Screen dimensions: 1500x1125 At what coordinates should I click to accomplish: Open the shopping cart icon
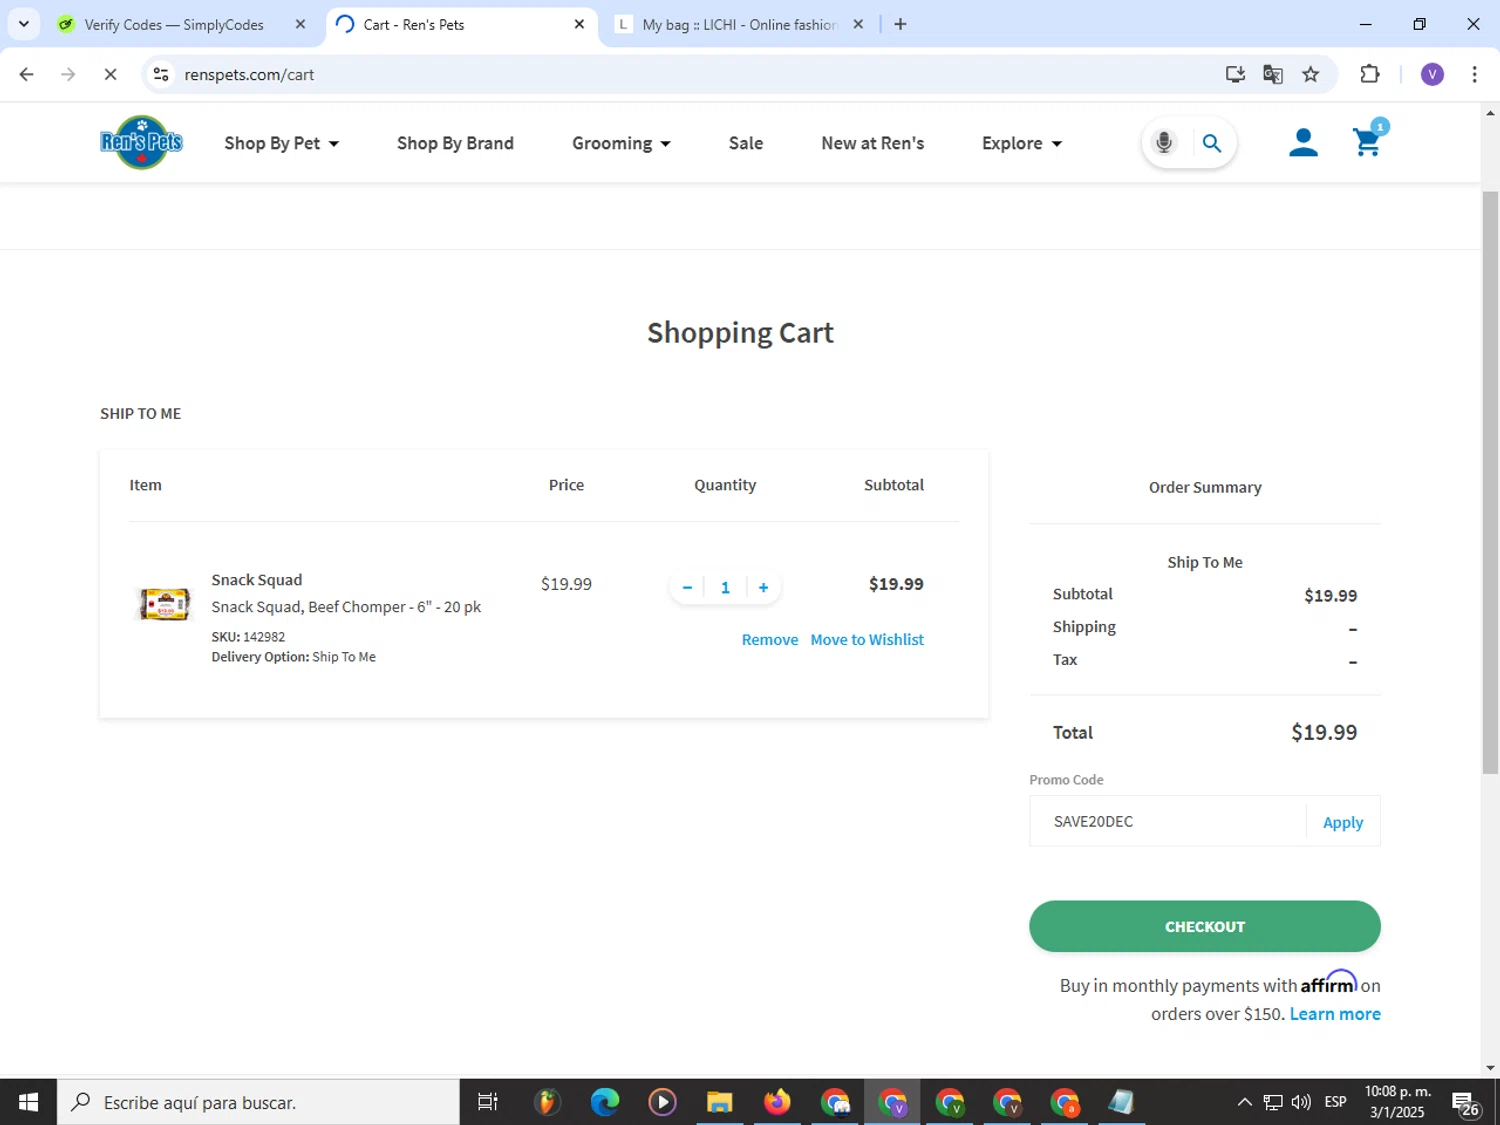(1367, 142)
